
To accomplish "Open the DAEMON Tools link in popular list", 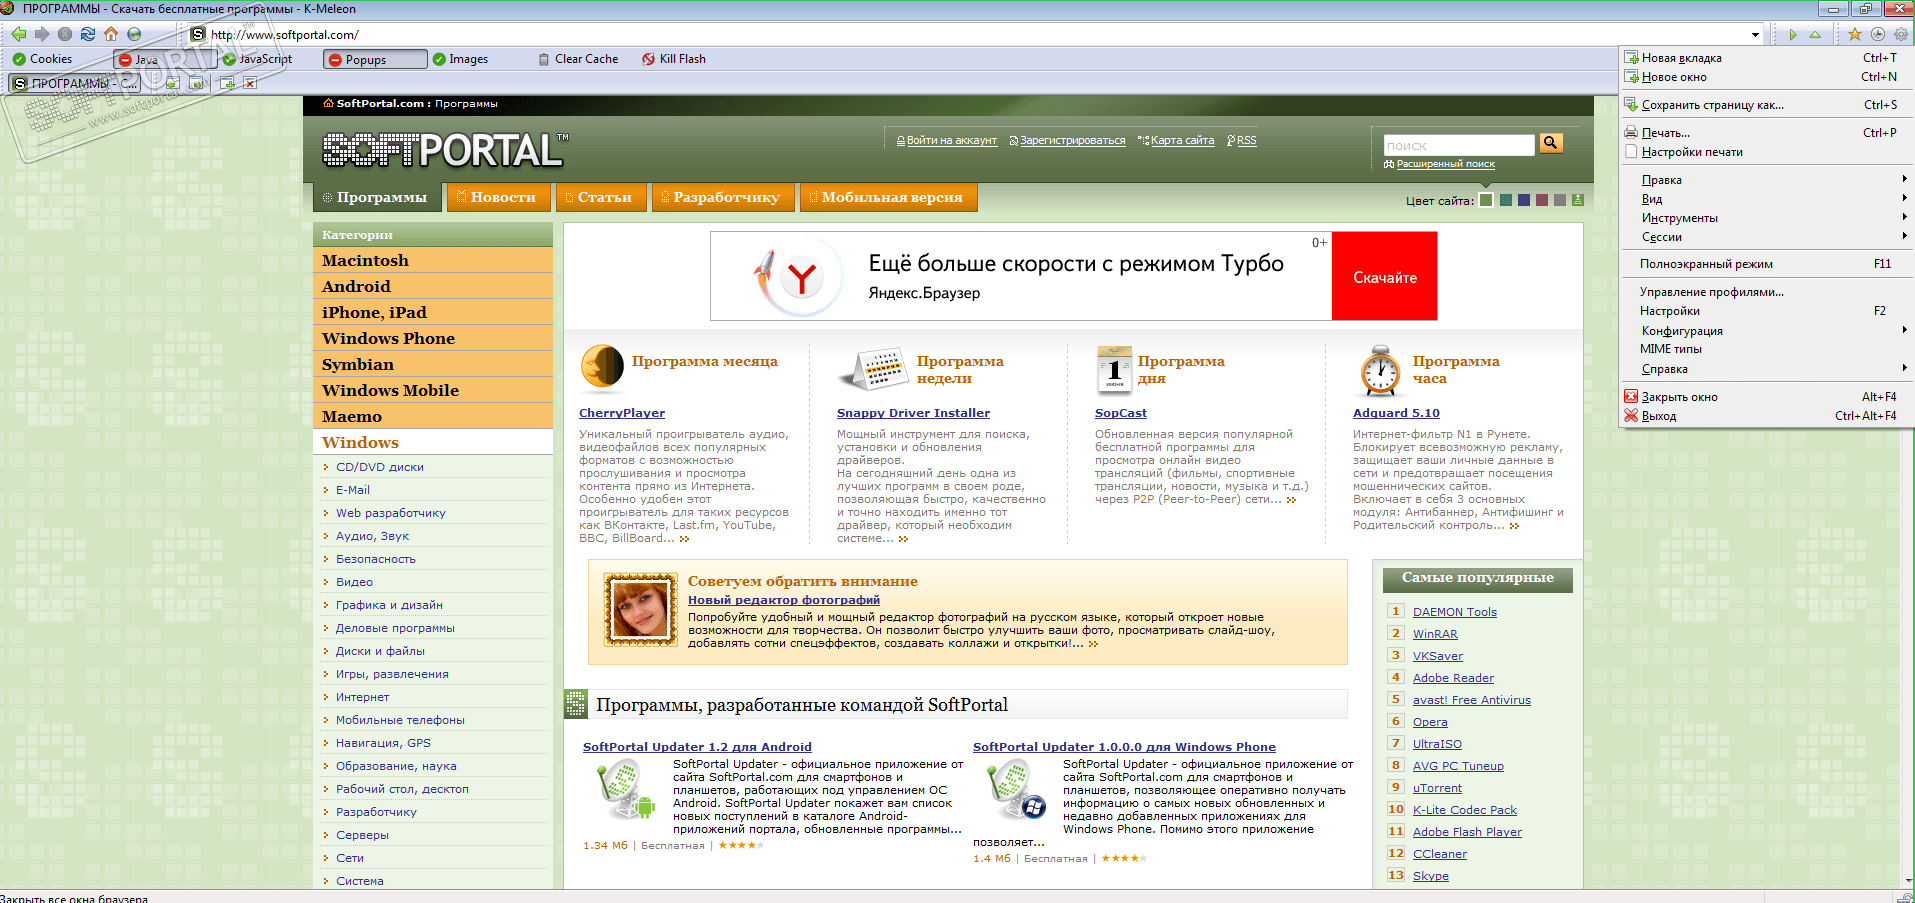I will click(x=1455, y=612).
